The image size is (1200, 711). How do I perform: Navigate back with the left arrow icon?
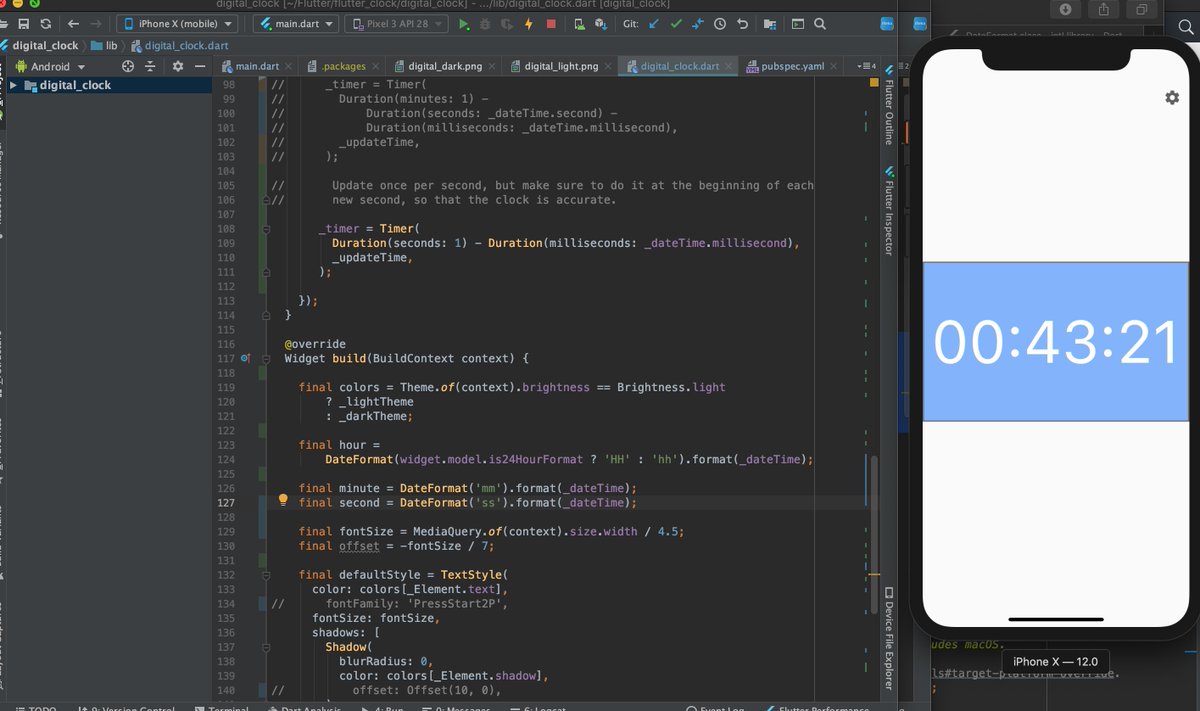point(73,23)
